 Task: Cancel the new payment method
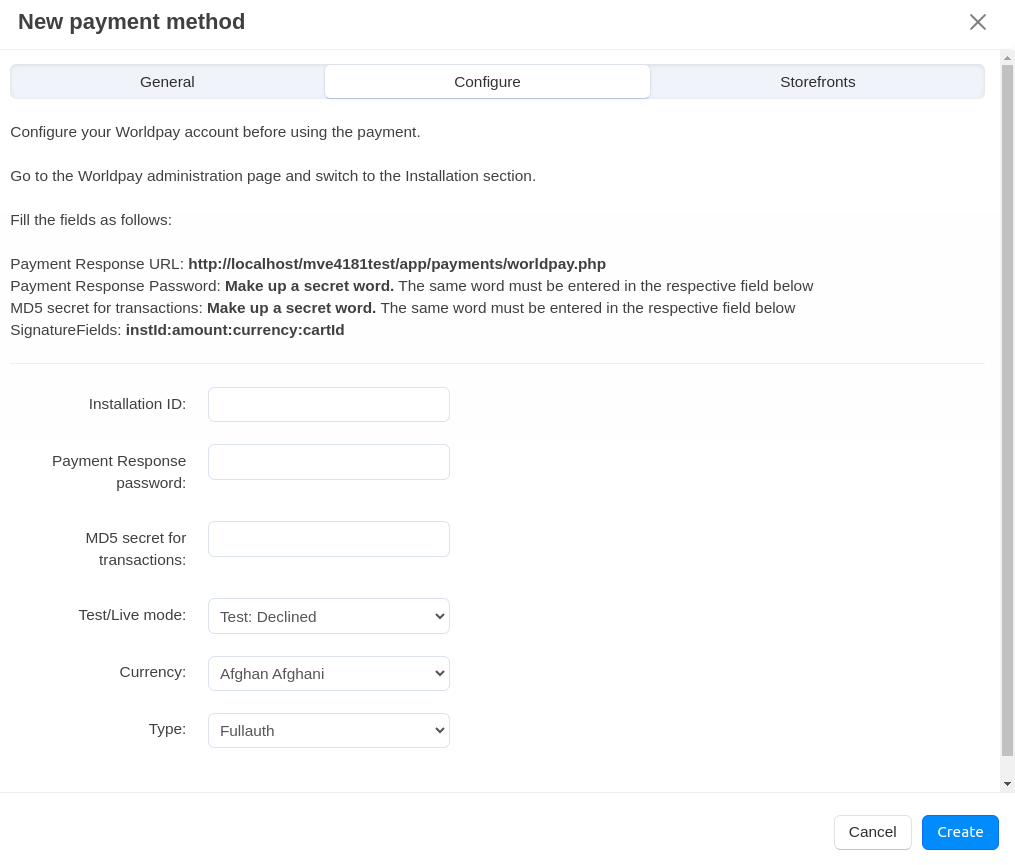coord(873,832)
